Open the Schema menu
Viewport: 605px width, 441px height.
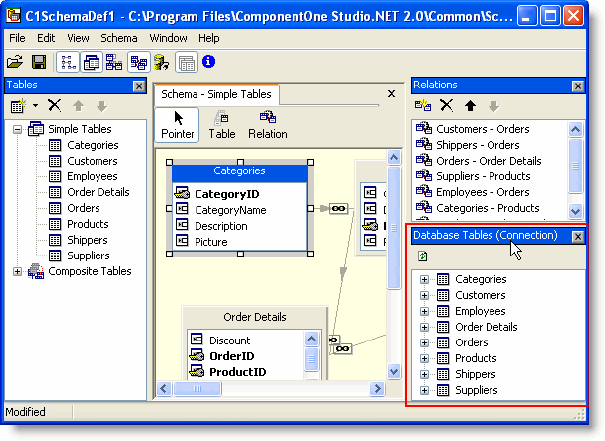coord(119,38)
